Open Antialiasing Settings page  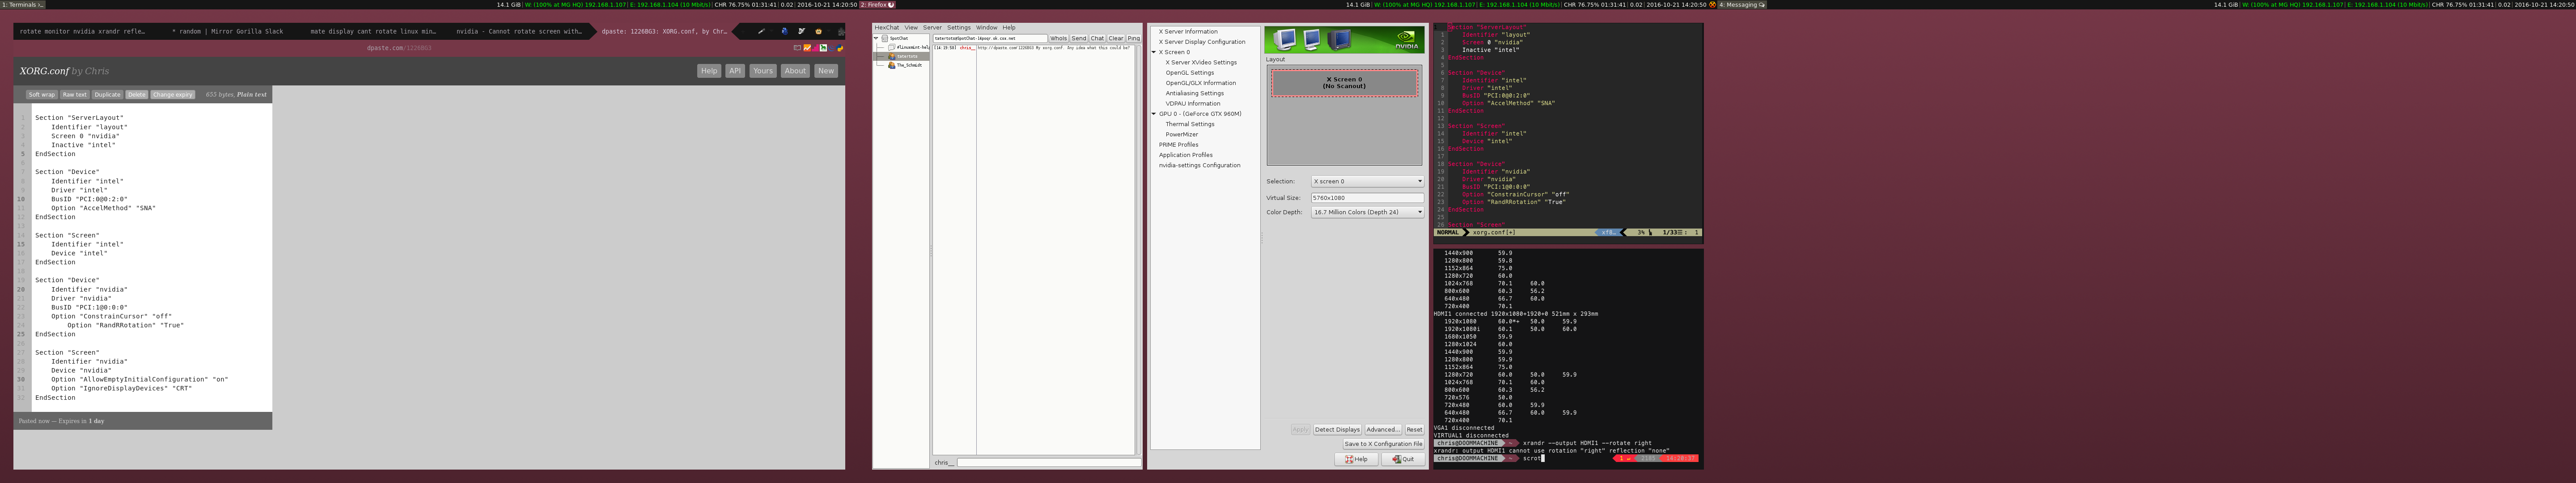point(1194,93)
